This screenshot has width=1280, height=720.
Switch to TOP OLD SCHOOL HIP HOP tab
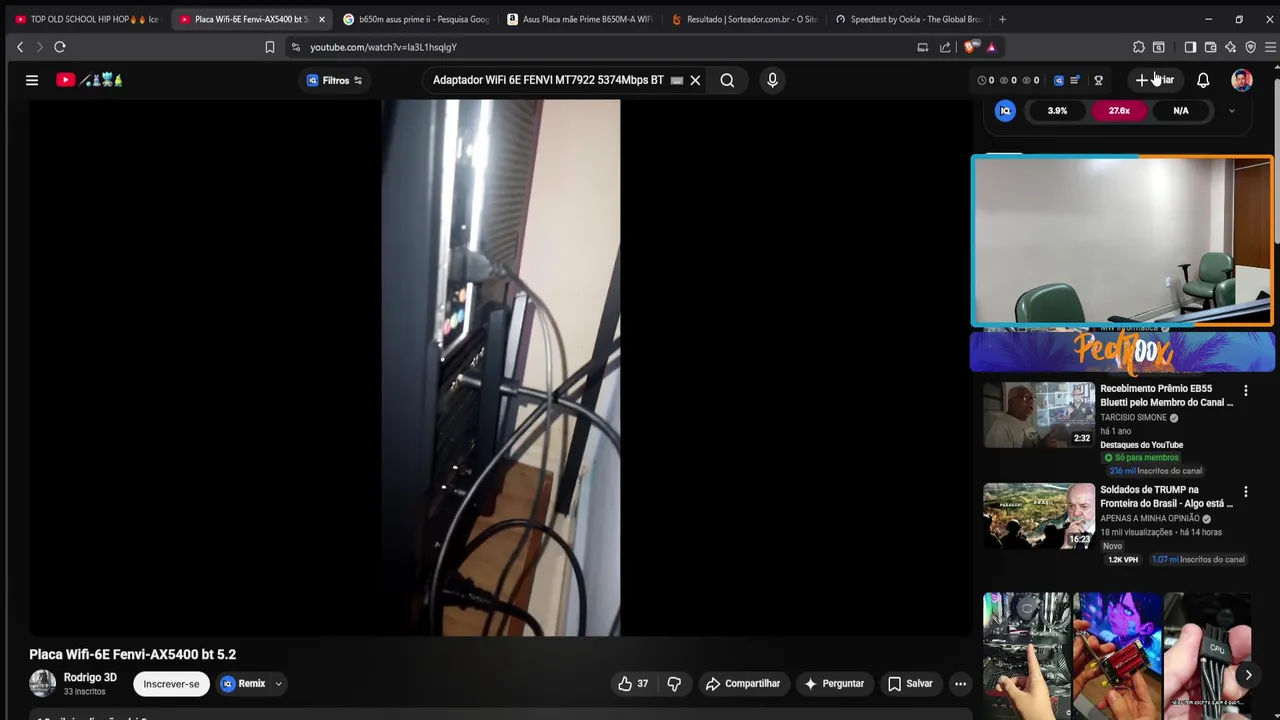(87, 19)
